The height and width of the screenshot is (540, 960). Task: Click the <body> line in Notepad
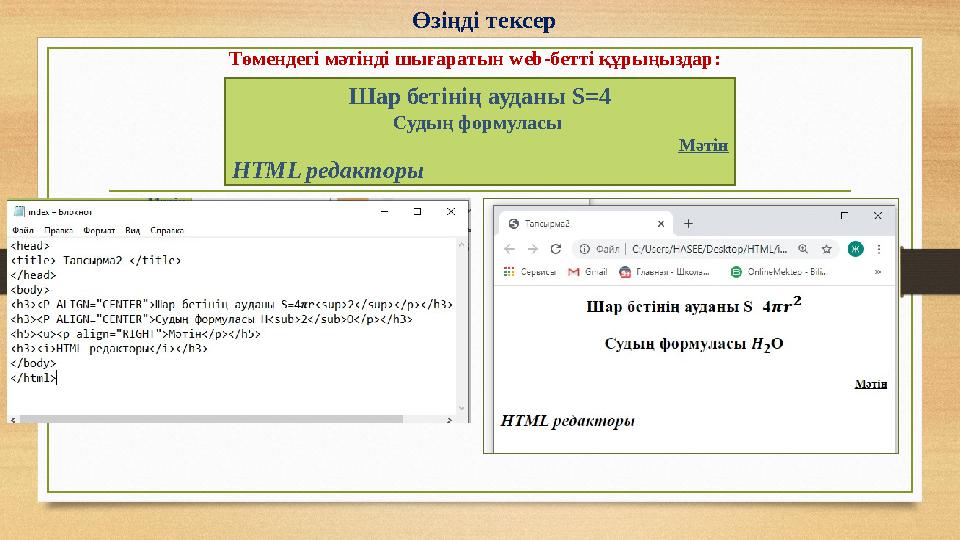[30, 290]
